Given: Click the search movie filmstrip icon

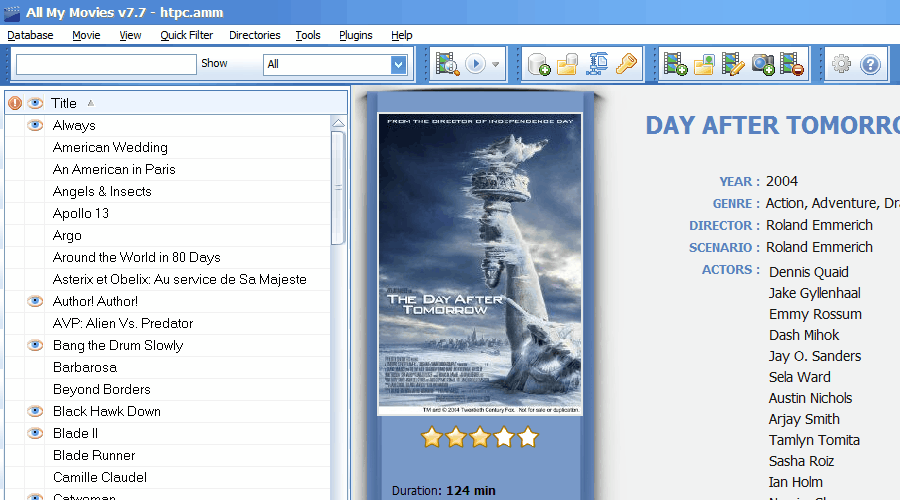Looking at the screenshot, I should pyautogui.click(x=447, y=64).
